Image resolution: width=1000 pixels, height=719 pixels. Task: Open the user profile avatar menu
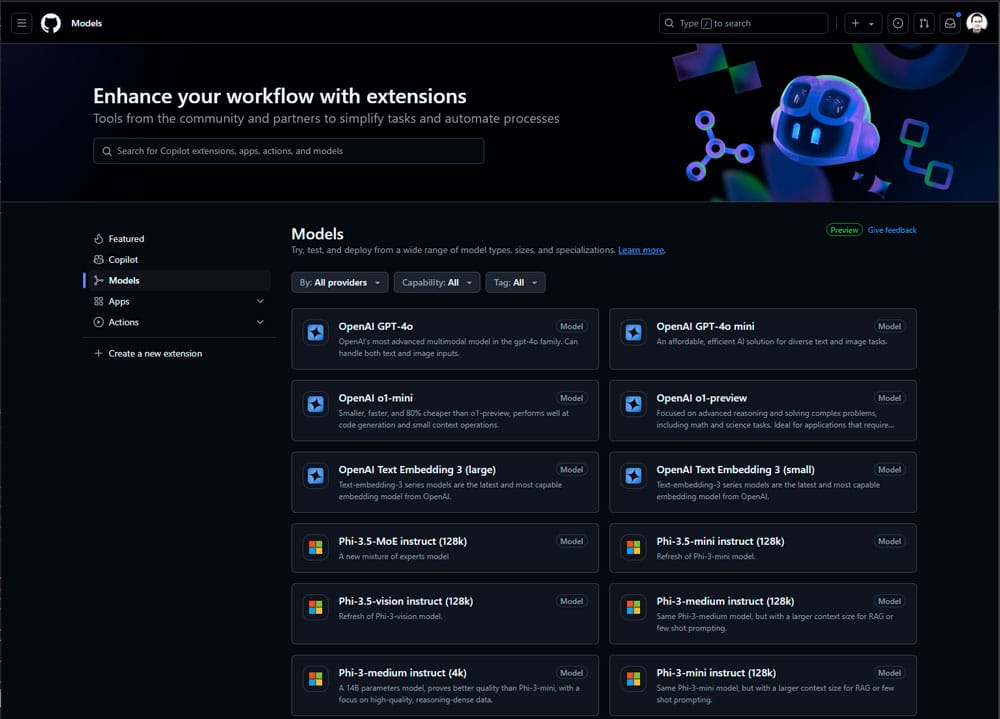click(977, 23)
